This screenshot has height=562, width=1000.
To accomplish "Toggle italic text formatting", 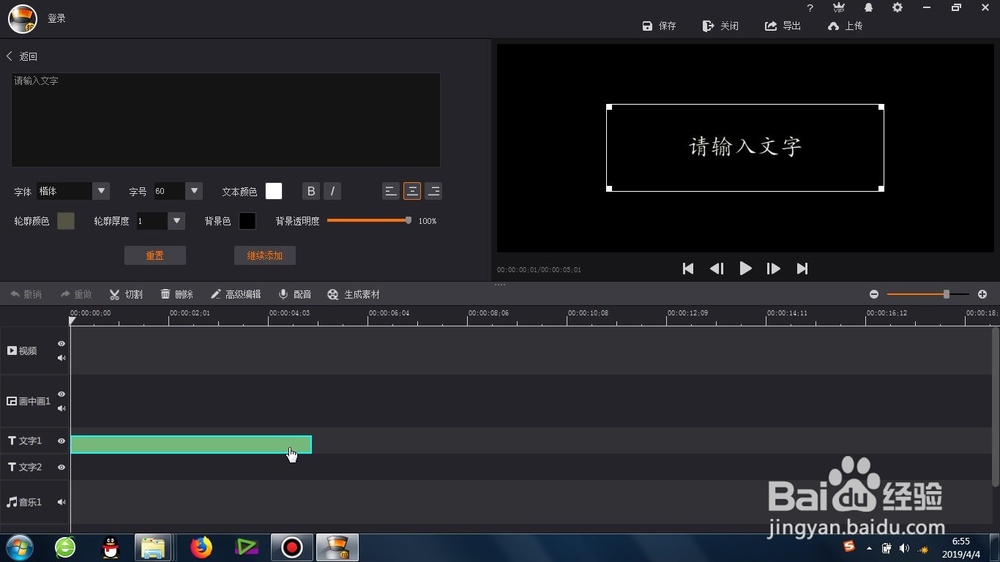I will 332,191.
